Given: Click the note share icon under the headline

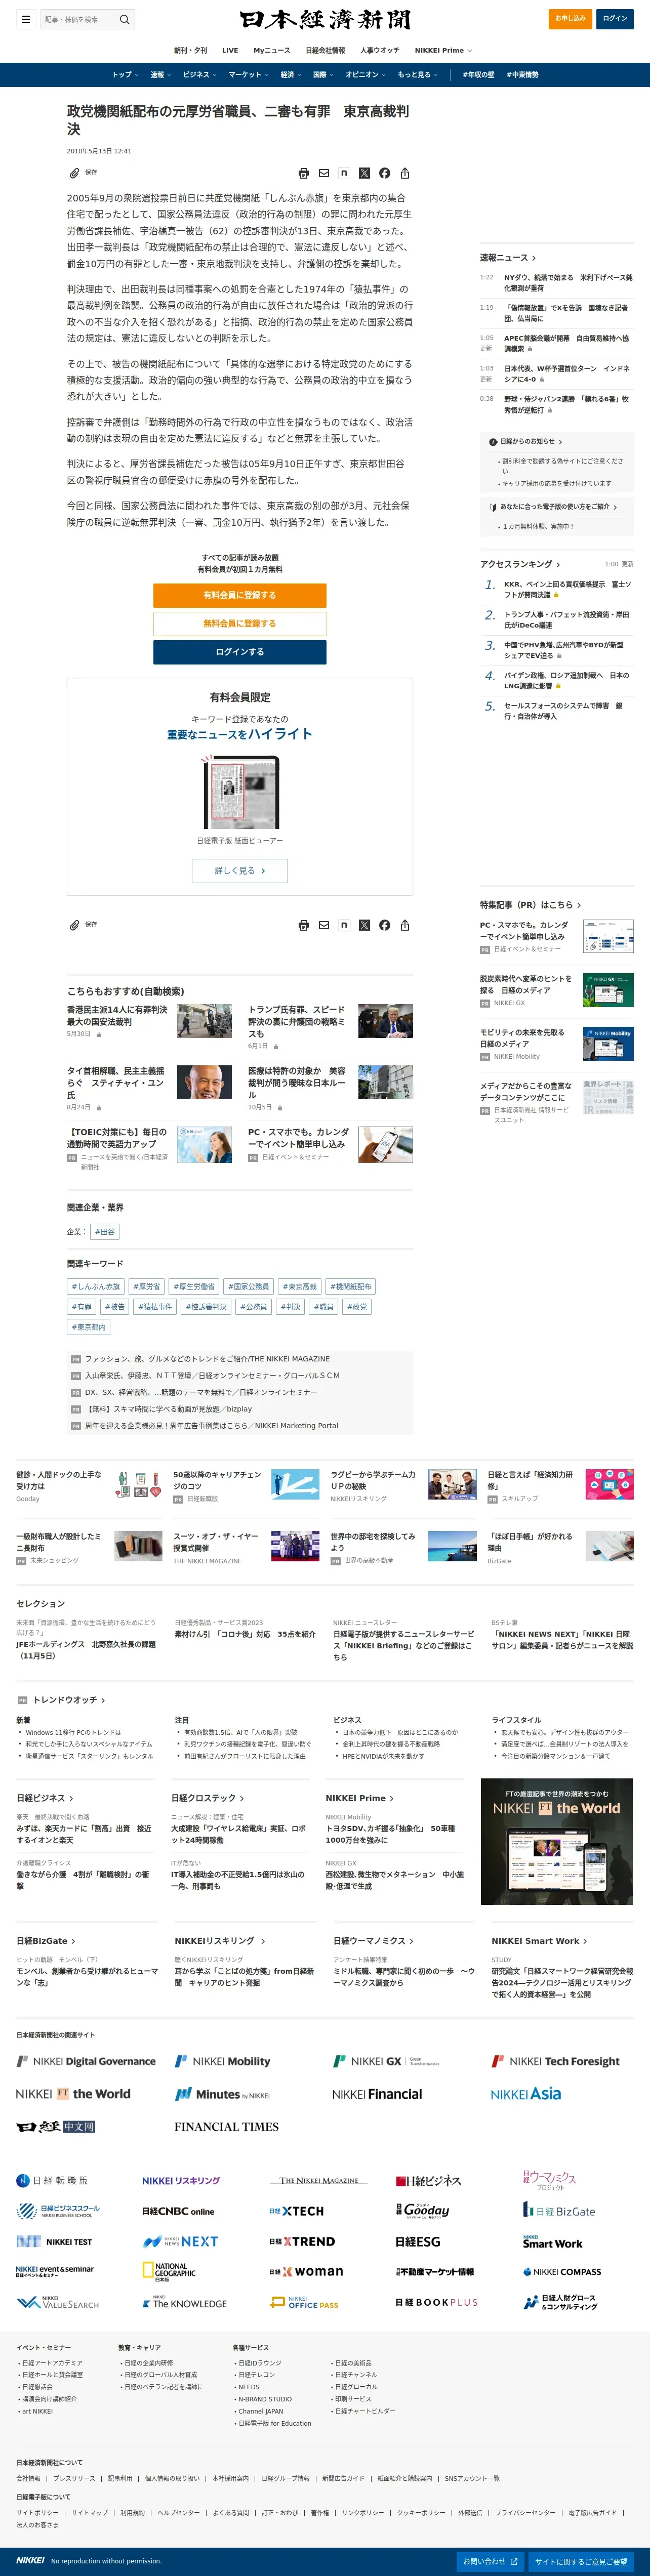Looking at the screenshot, I should pyautogui.click(x=344, y=173).
